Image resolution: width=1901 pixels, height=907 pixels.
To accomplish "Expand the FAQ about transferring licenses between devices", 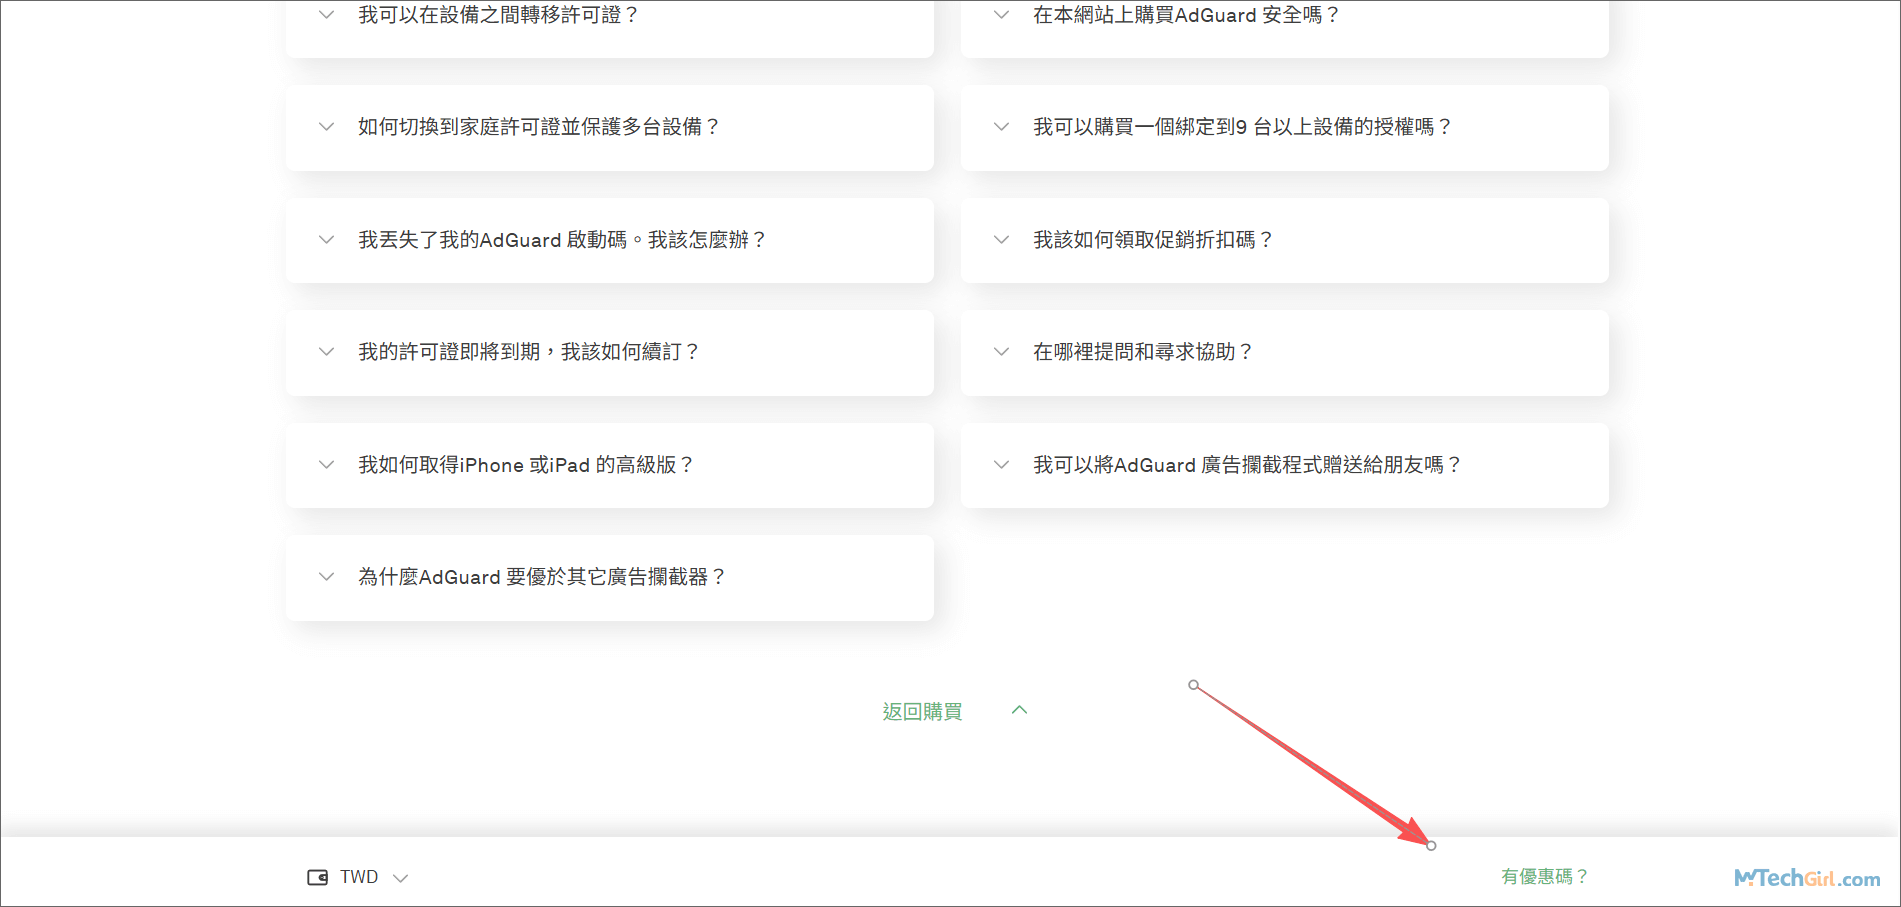I will tap(498, 15).
